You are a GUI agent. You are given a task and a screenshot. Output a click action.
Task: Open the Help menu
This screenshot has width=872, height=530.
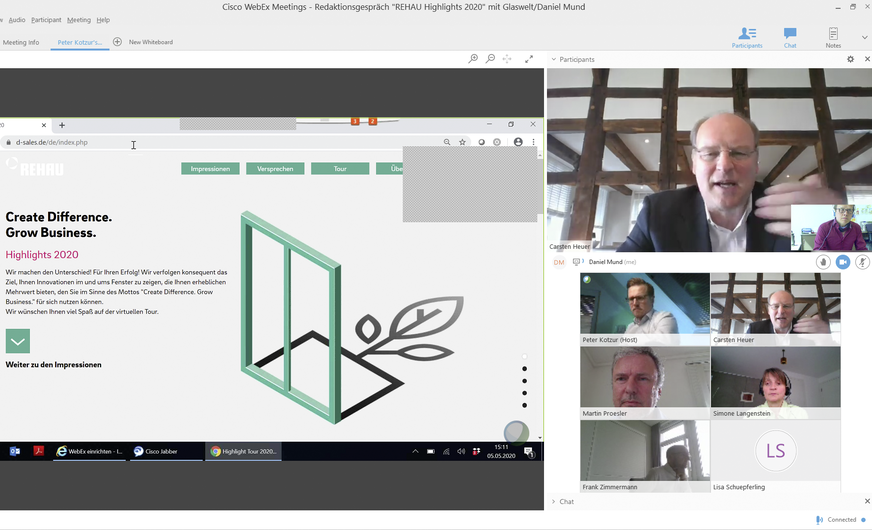click(x=103, y=20)
